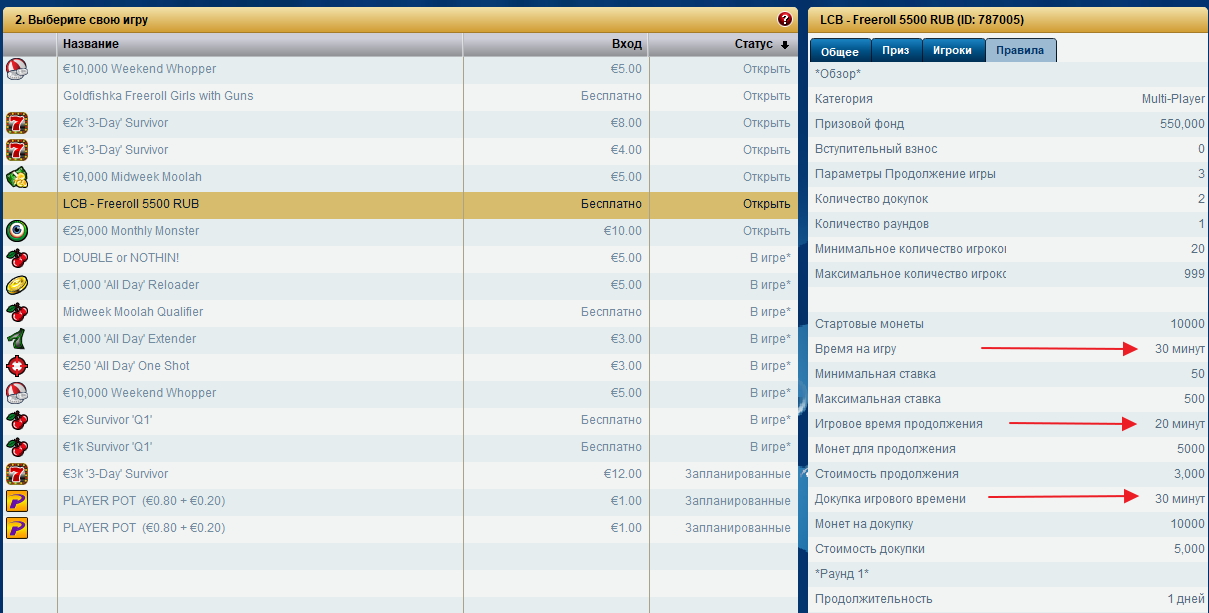Click the crosshair icon for €250 One Shot
1209x613 pixels.
point(17,366)
